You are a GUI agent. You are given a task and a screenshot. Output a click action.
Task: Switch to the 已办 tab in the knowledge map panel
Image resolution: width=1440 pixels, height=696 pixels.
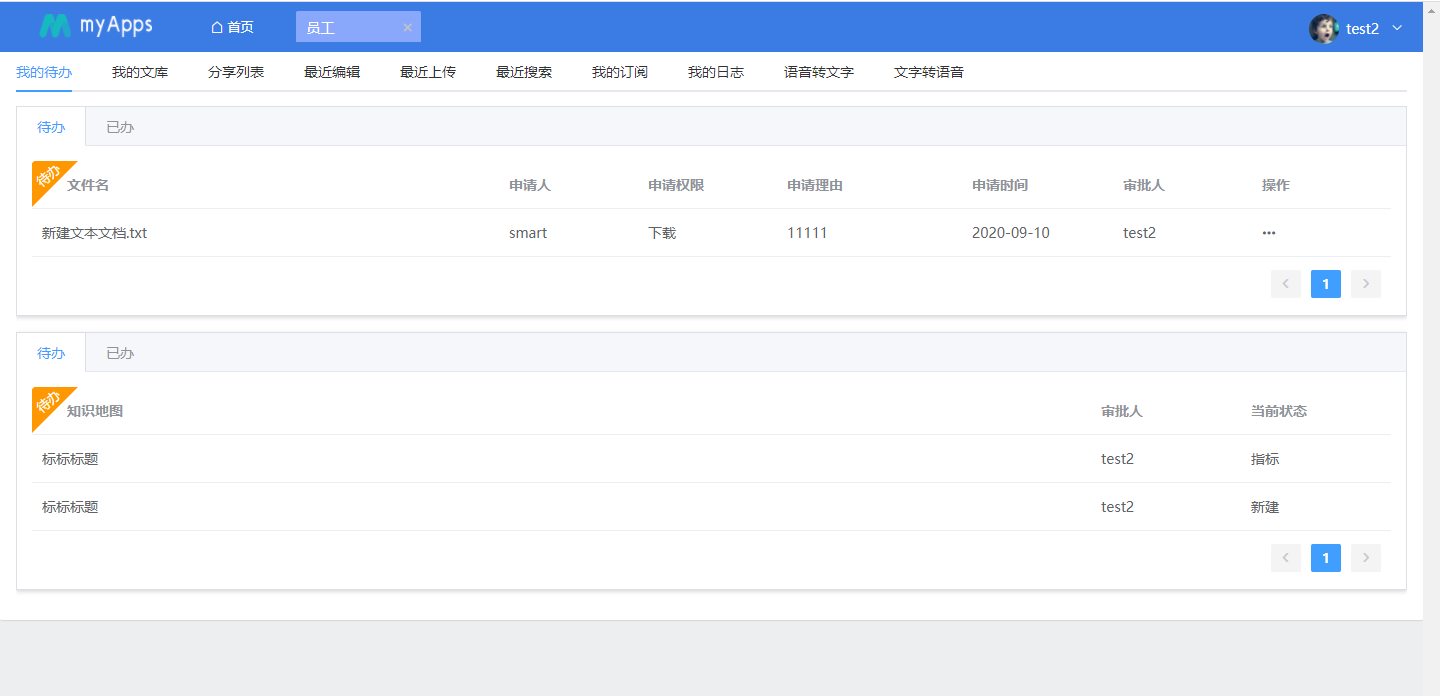click(118, 353)
